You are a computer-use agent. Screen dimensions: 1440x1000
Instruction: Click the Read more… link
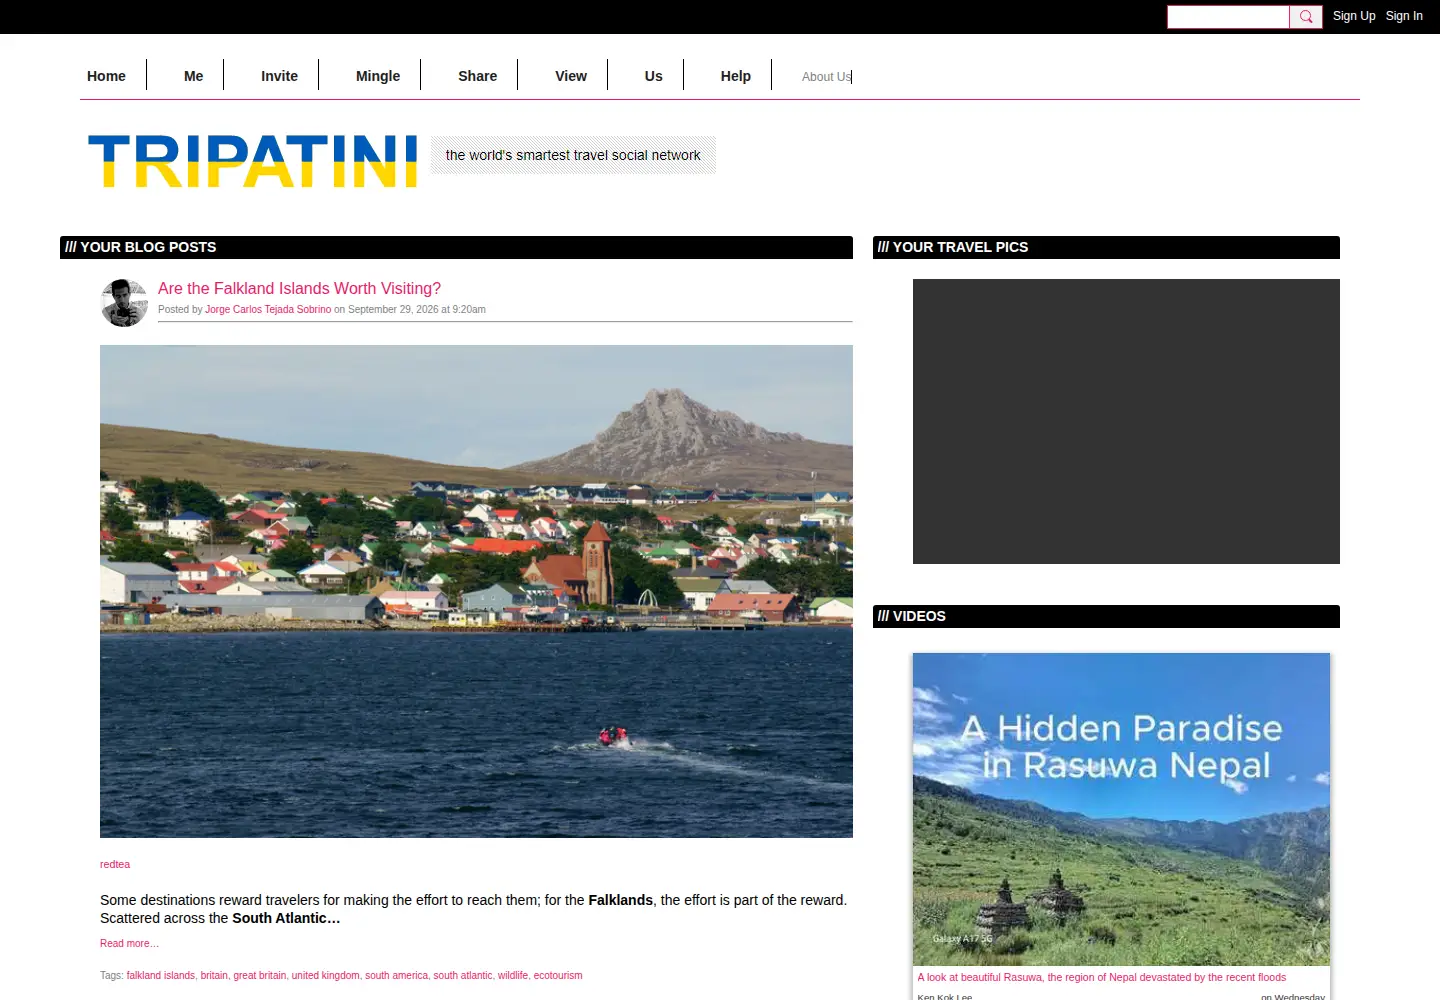(129, 943)
